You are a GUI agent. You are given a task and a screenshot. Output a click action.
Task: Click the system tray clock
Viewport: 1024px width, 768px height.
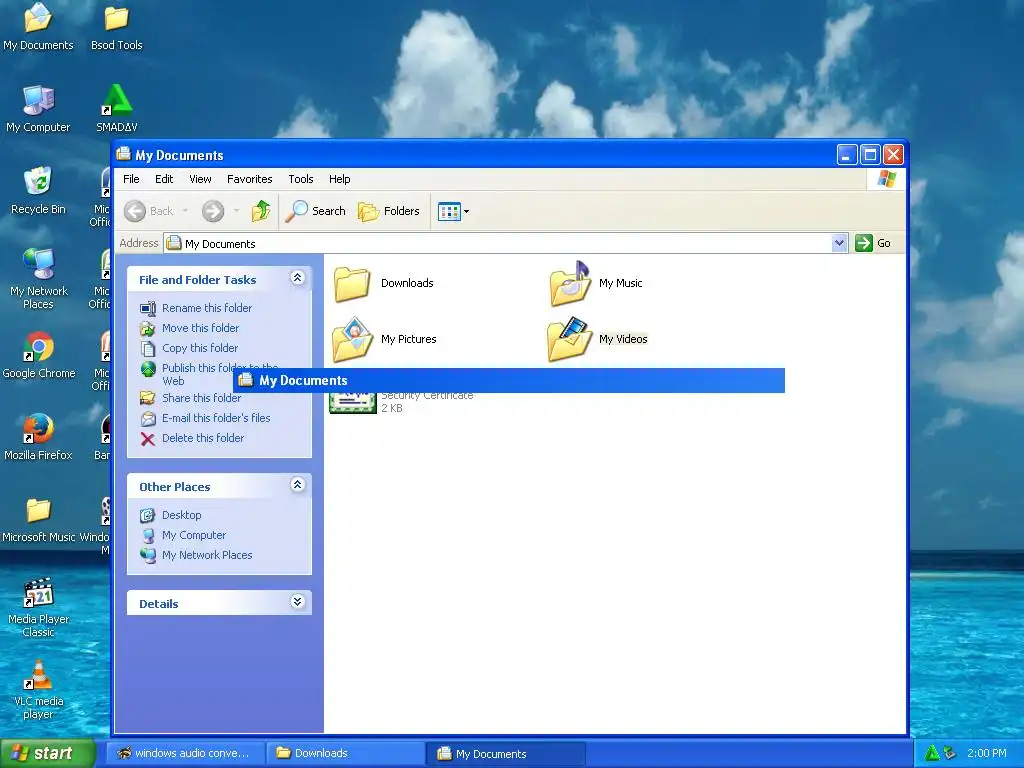coord(986,753)
